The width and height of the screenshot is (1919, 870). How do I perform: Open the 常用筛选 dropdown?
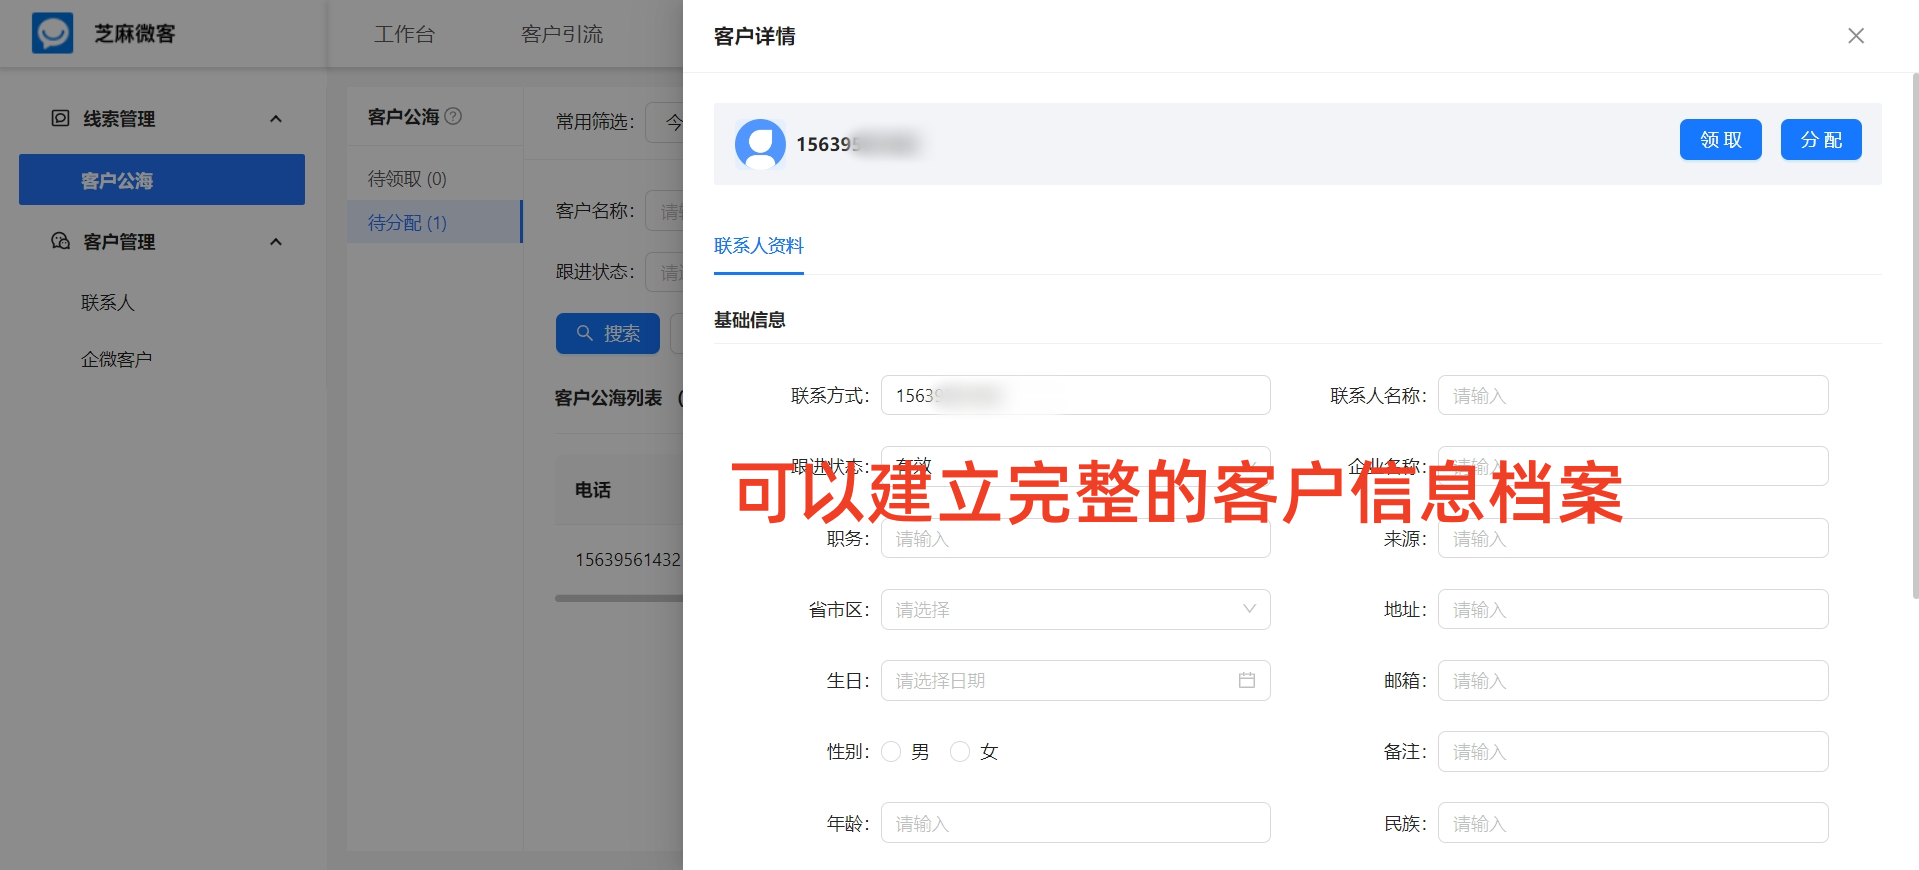[665, 122]
